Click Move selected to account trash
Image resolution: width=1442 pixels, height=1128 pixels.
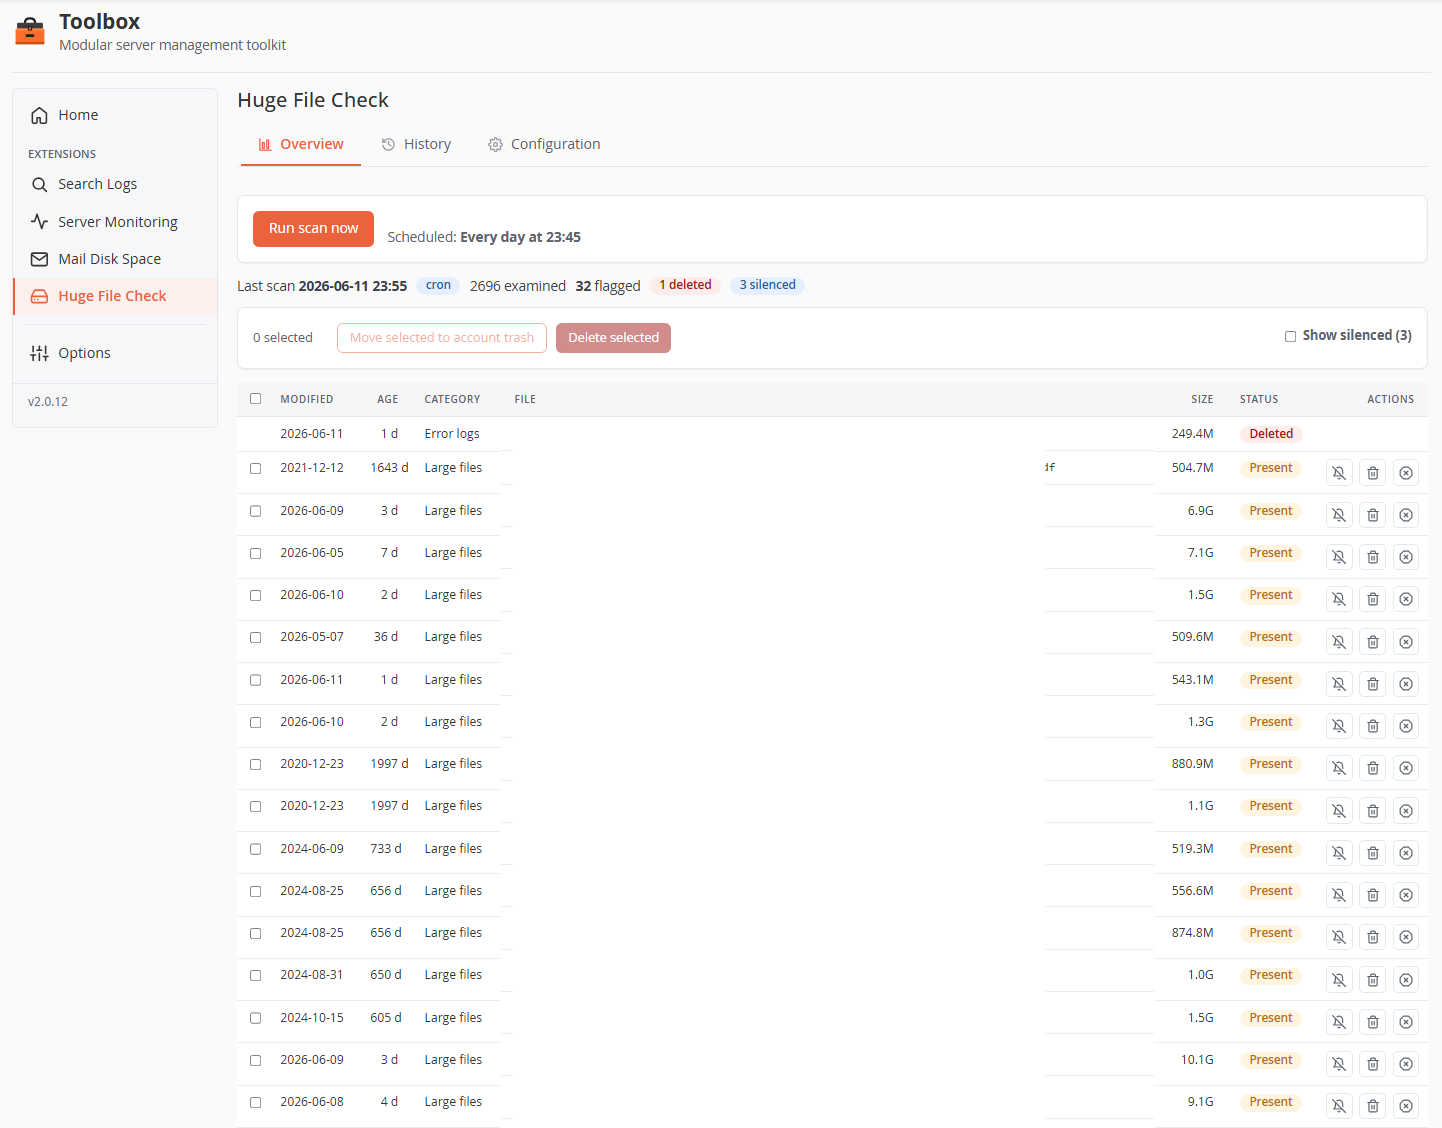pos(442,338)
